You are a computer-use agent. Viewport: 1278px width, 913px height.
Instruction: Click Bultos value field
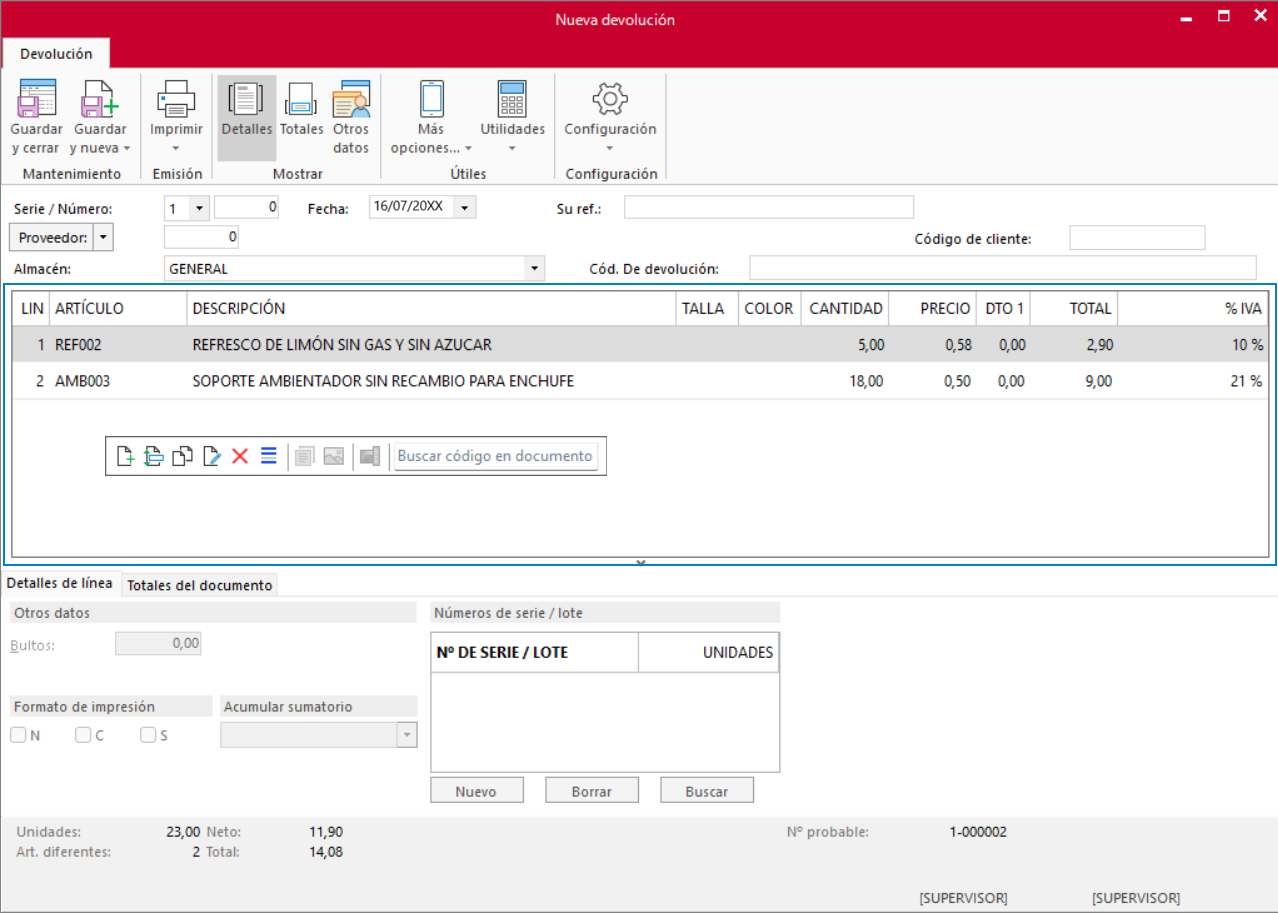pos(158,644)
